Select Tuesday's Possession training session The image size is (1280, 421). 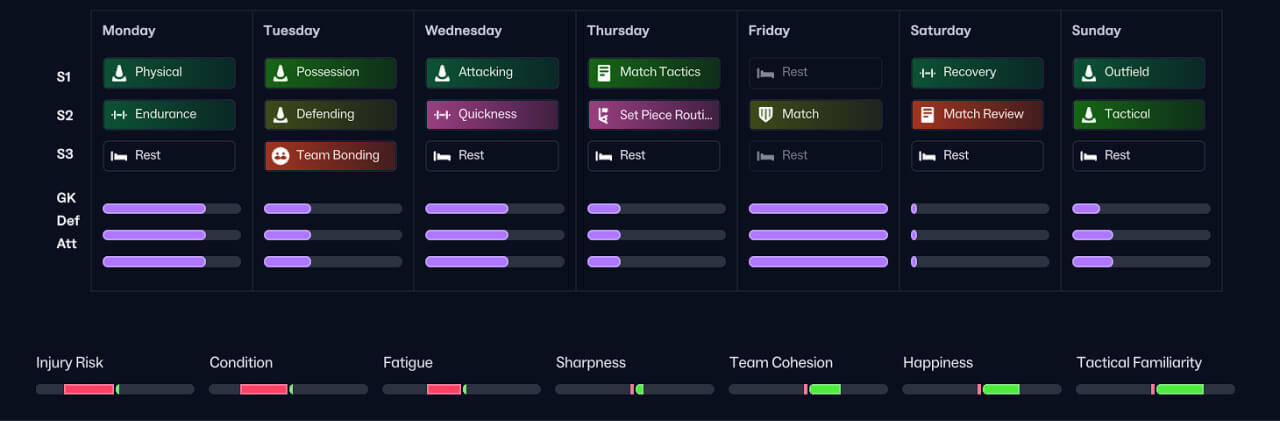point(330,73)
